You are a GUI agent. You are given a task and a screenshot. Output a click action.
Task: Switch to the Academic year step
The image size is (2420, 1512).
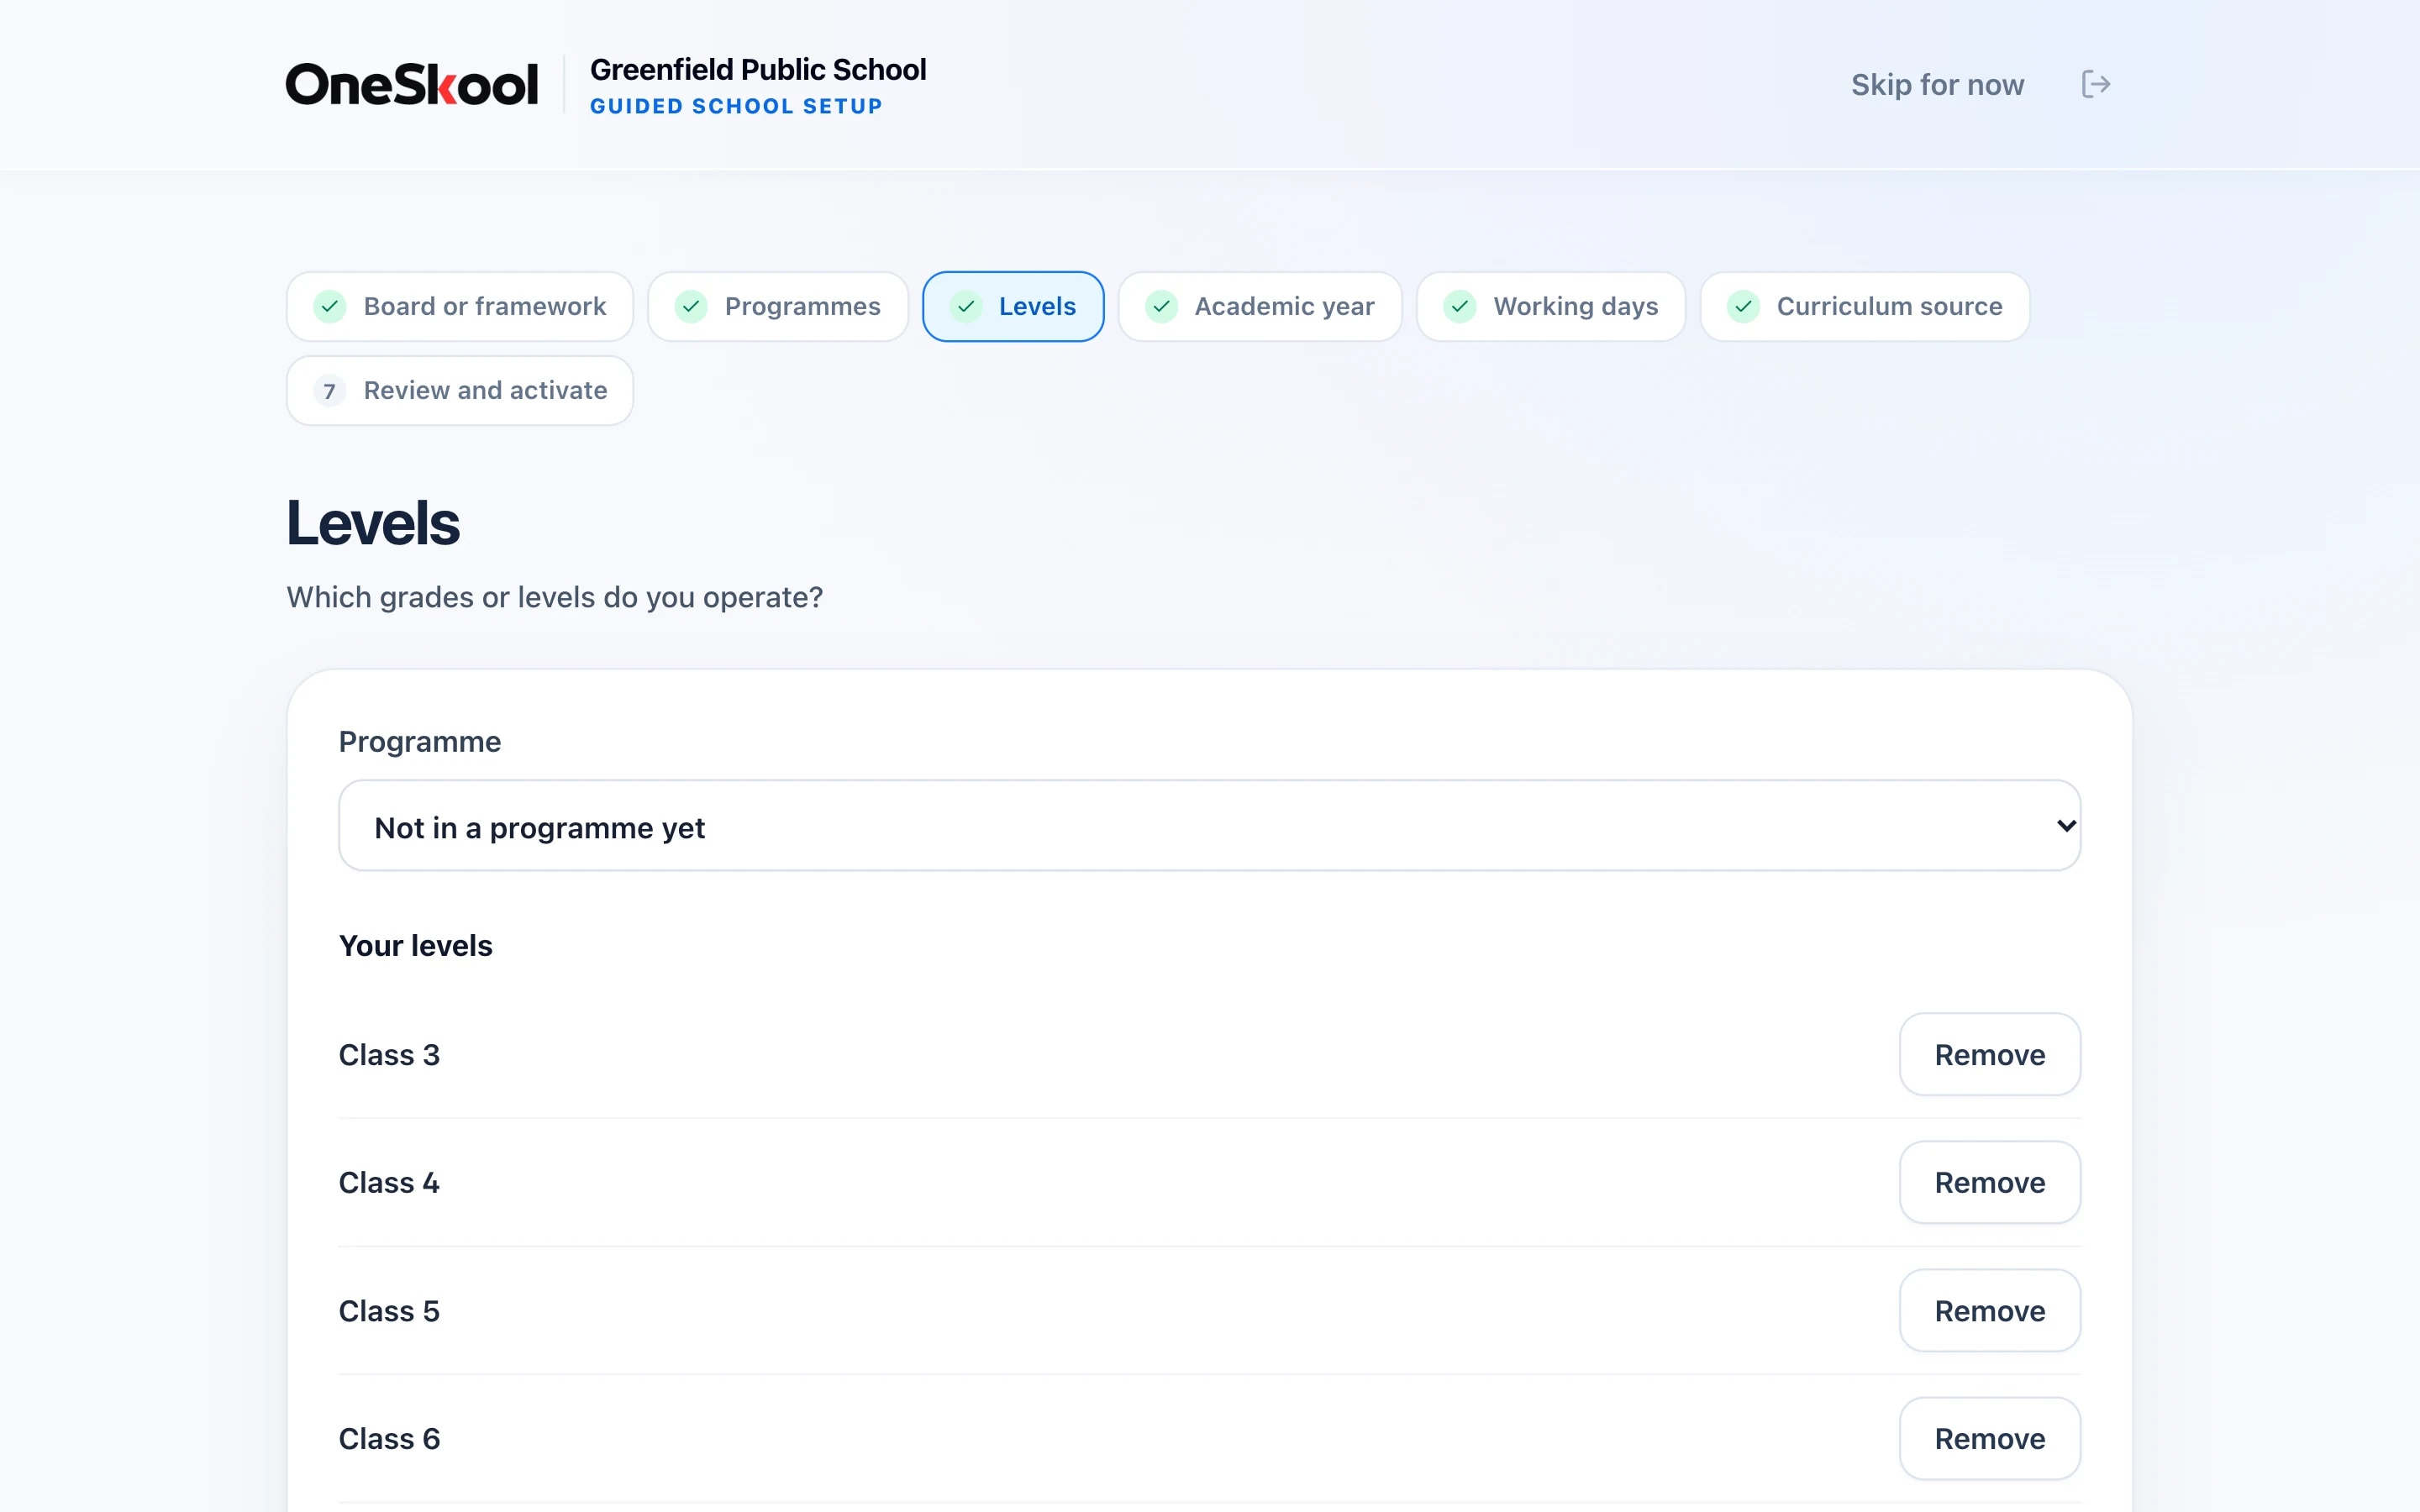click(x=1260, y=306)
